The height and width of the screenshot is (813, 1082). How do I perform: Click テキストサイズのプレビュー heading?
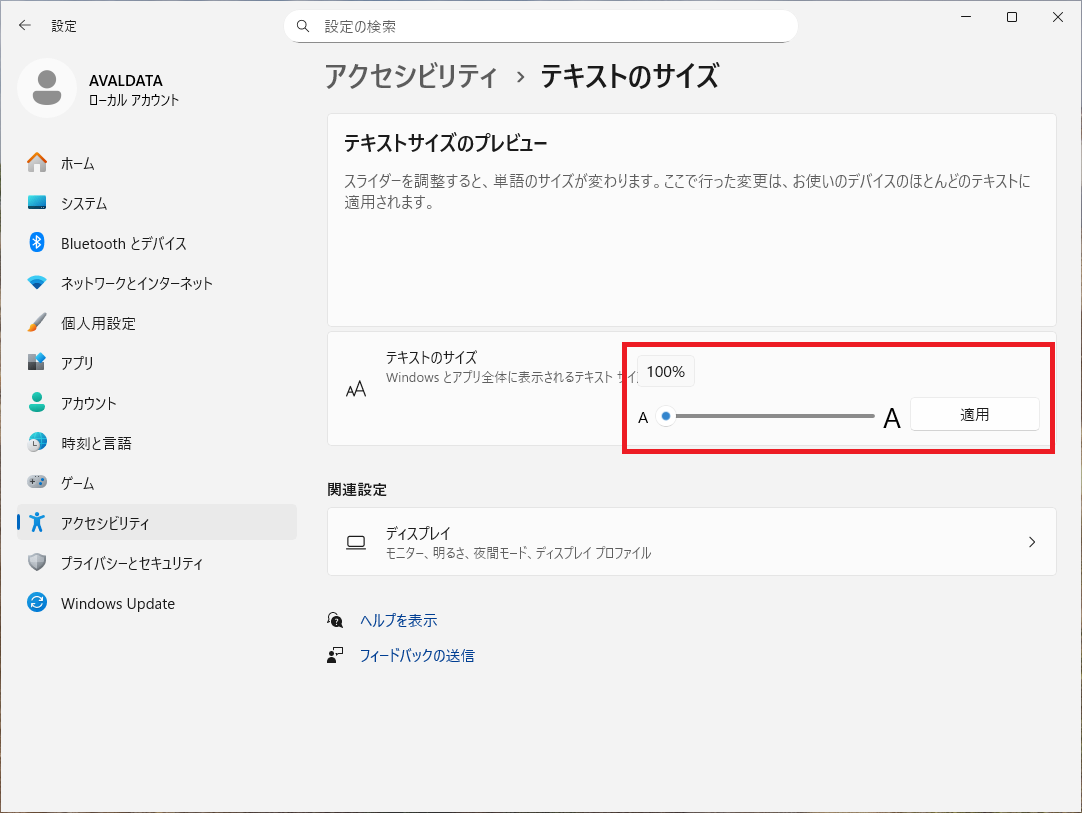coord(446,144)
